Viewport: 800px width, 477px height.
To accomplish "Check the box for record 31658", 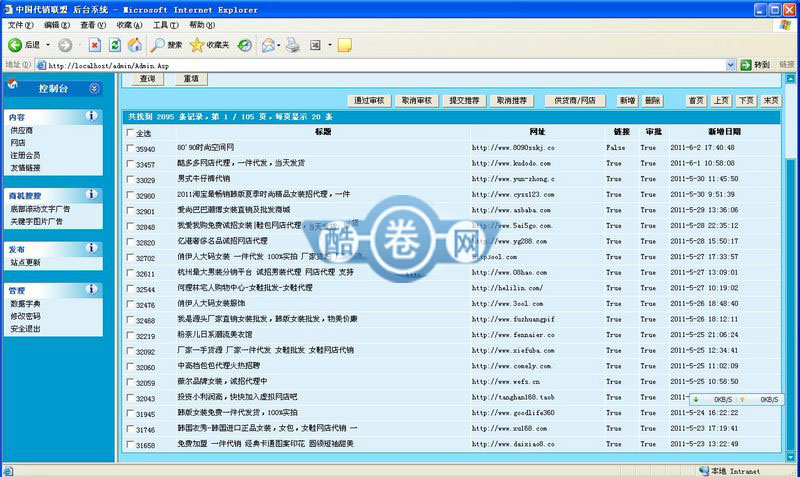I will [130, 445].
